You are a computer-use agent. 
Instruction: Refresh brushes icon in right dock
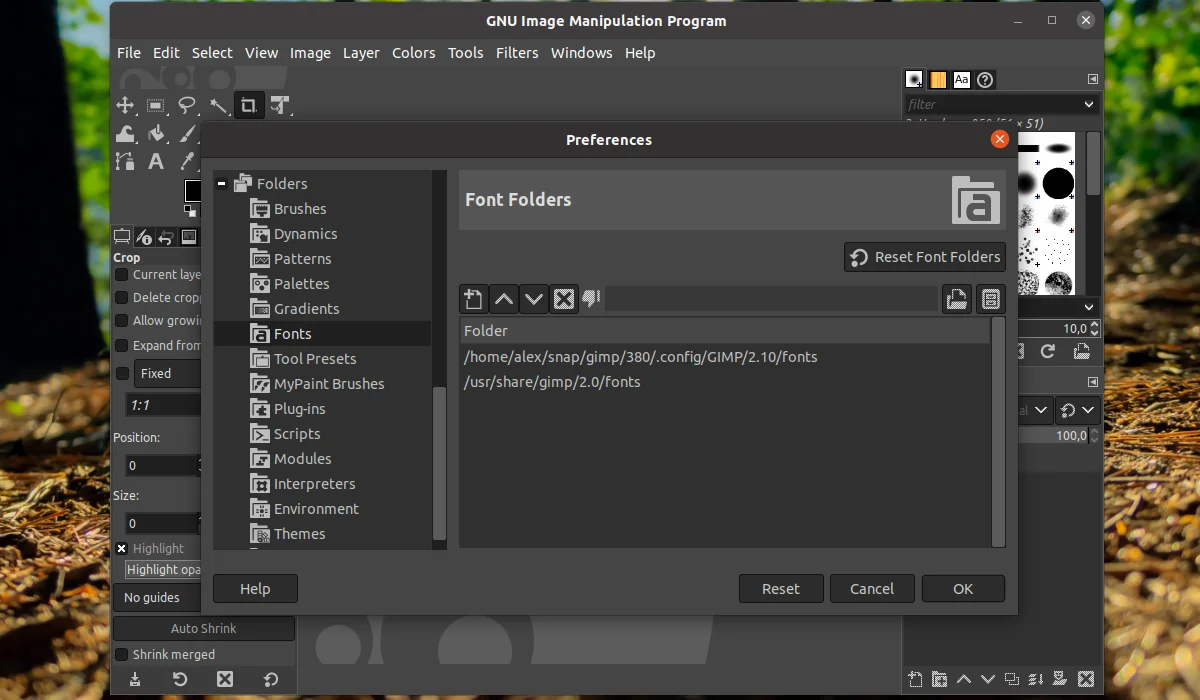(x=1047, y=351)
